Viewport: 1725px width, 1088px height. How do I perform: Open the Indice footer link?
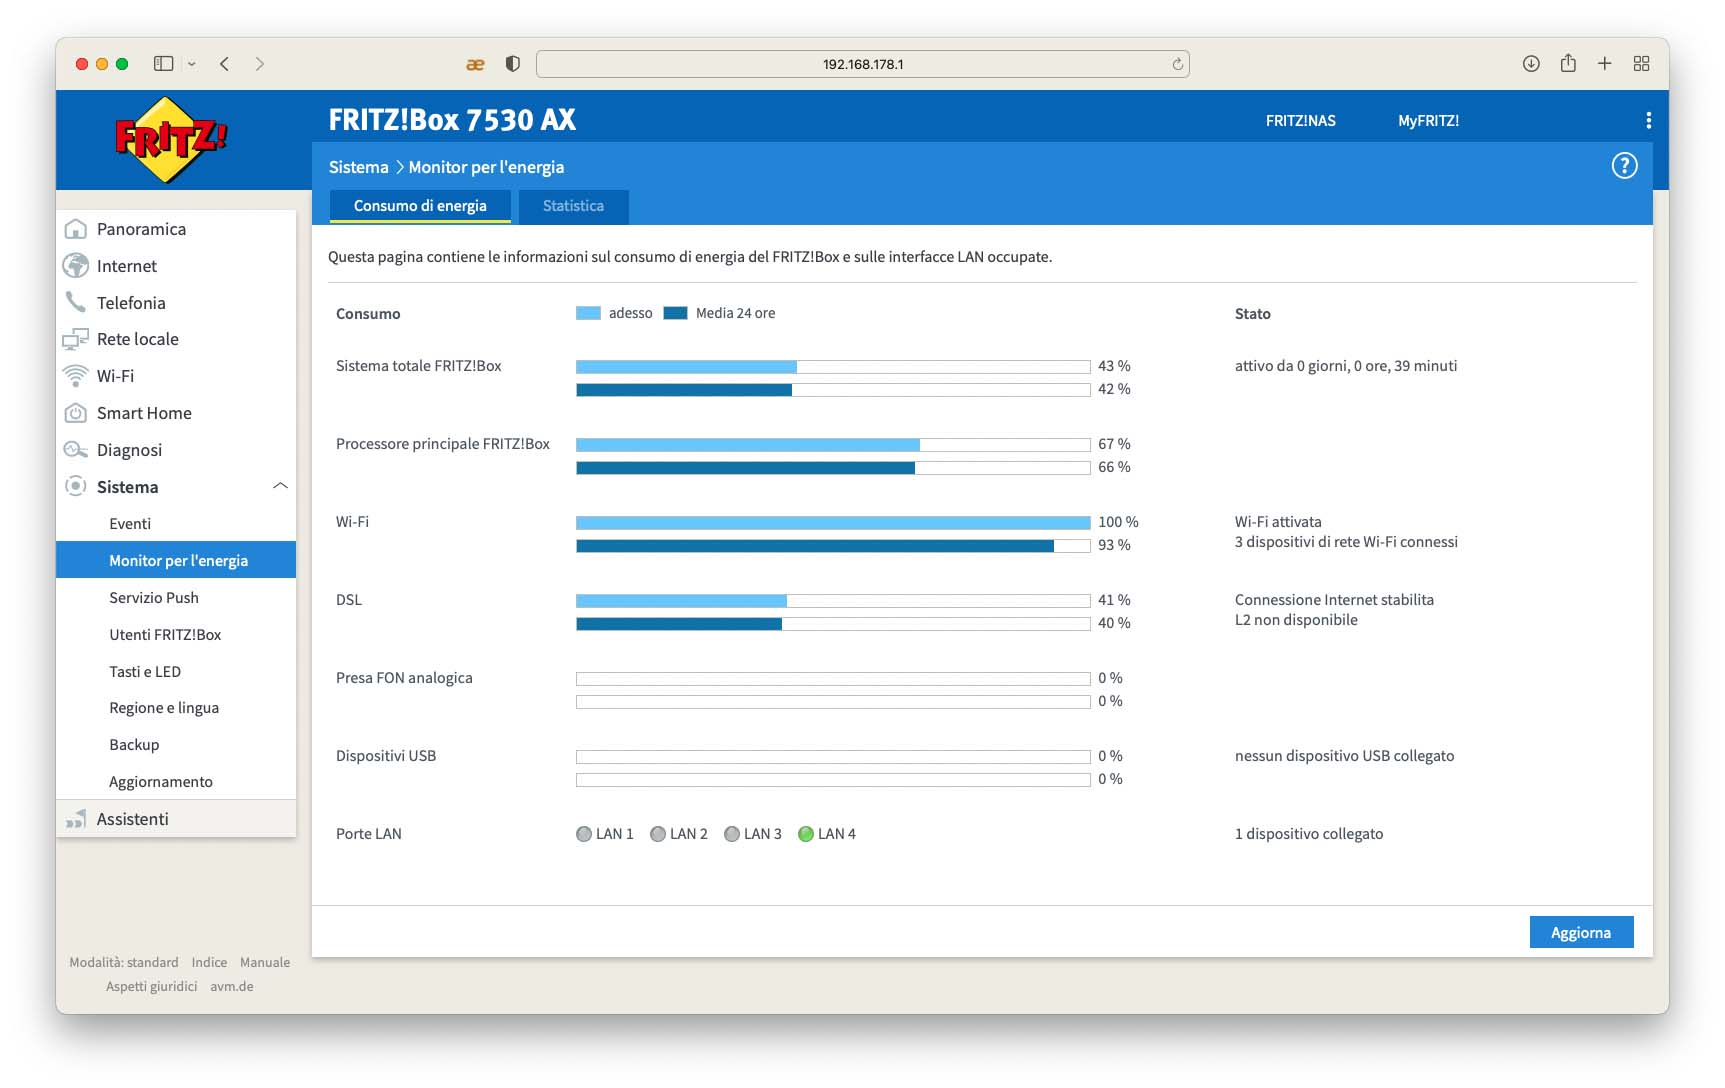tap(209, 962)
